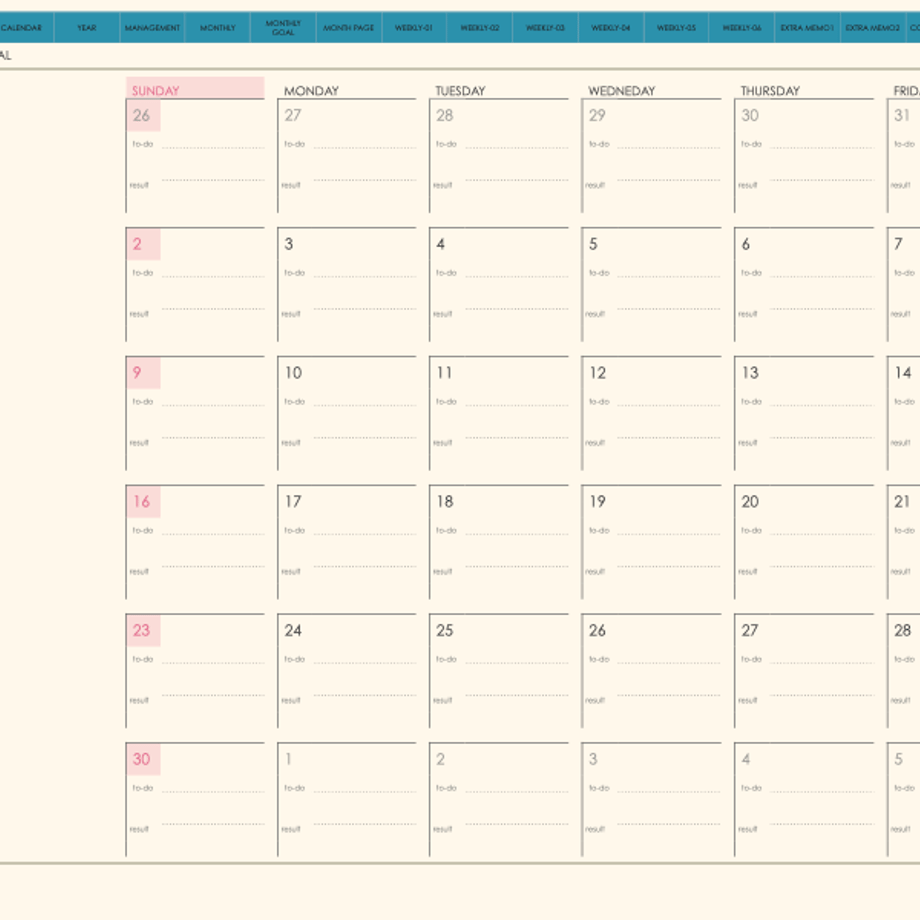Select the MONTH PAGE tab
The height and width of the screenshot is (920, 920).
click(x=349, y=28)
